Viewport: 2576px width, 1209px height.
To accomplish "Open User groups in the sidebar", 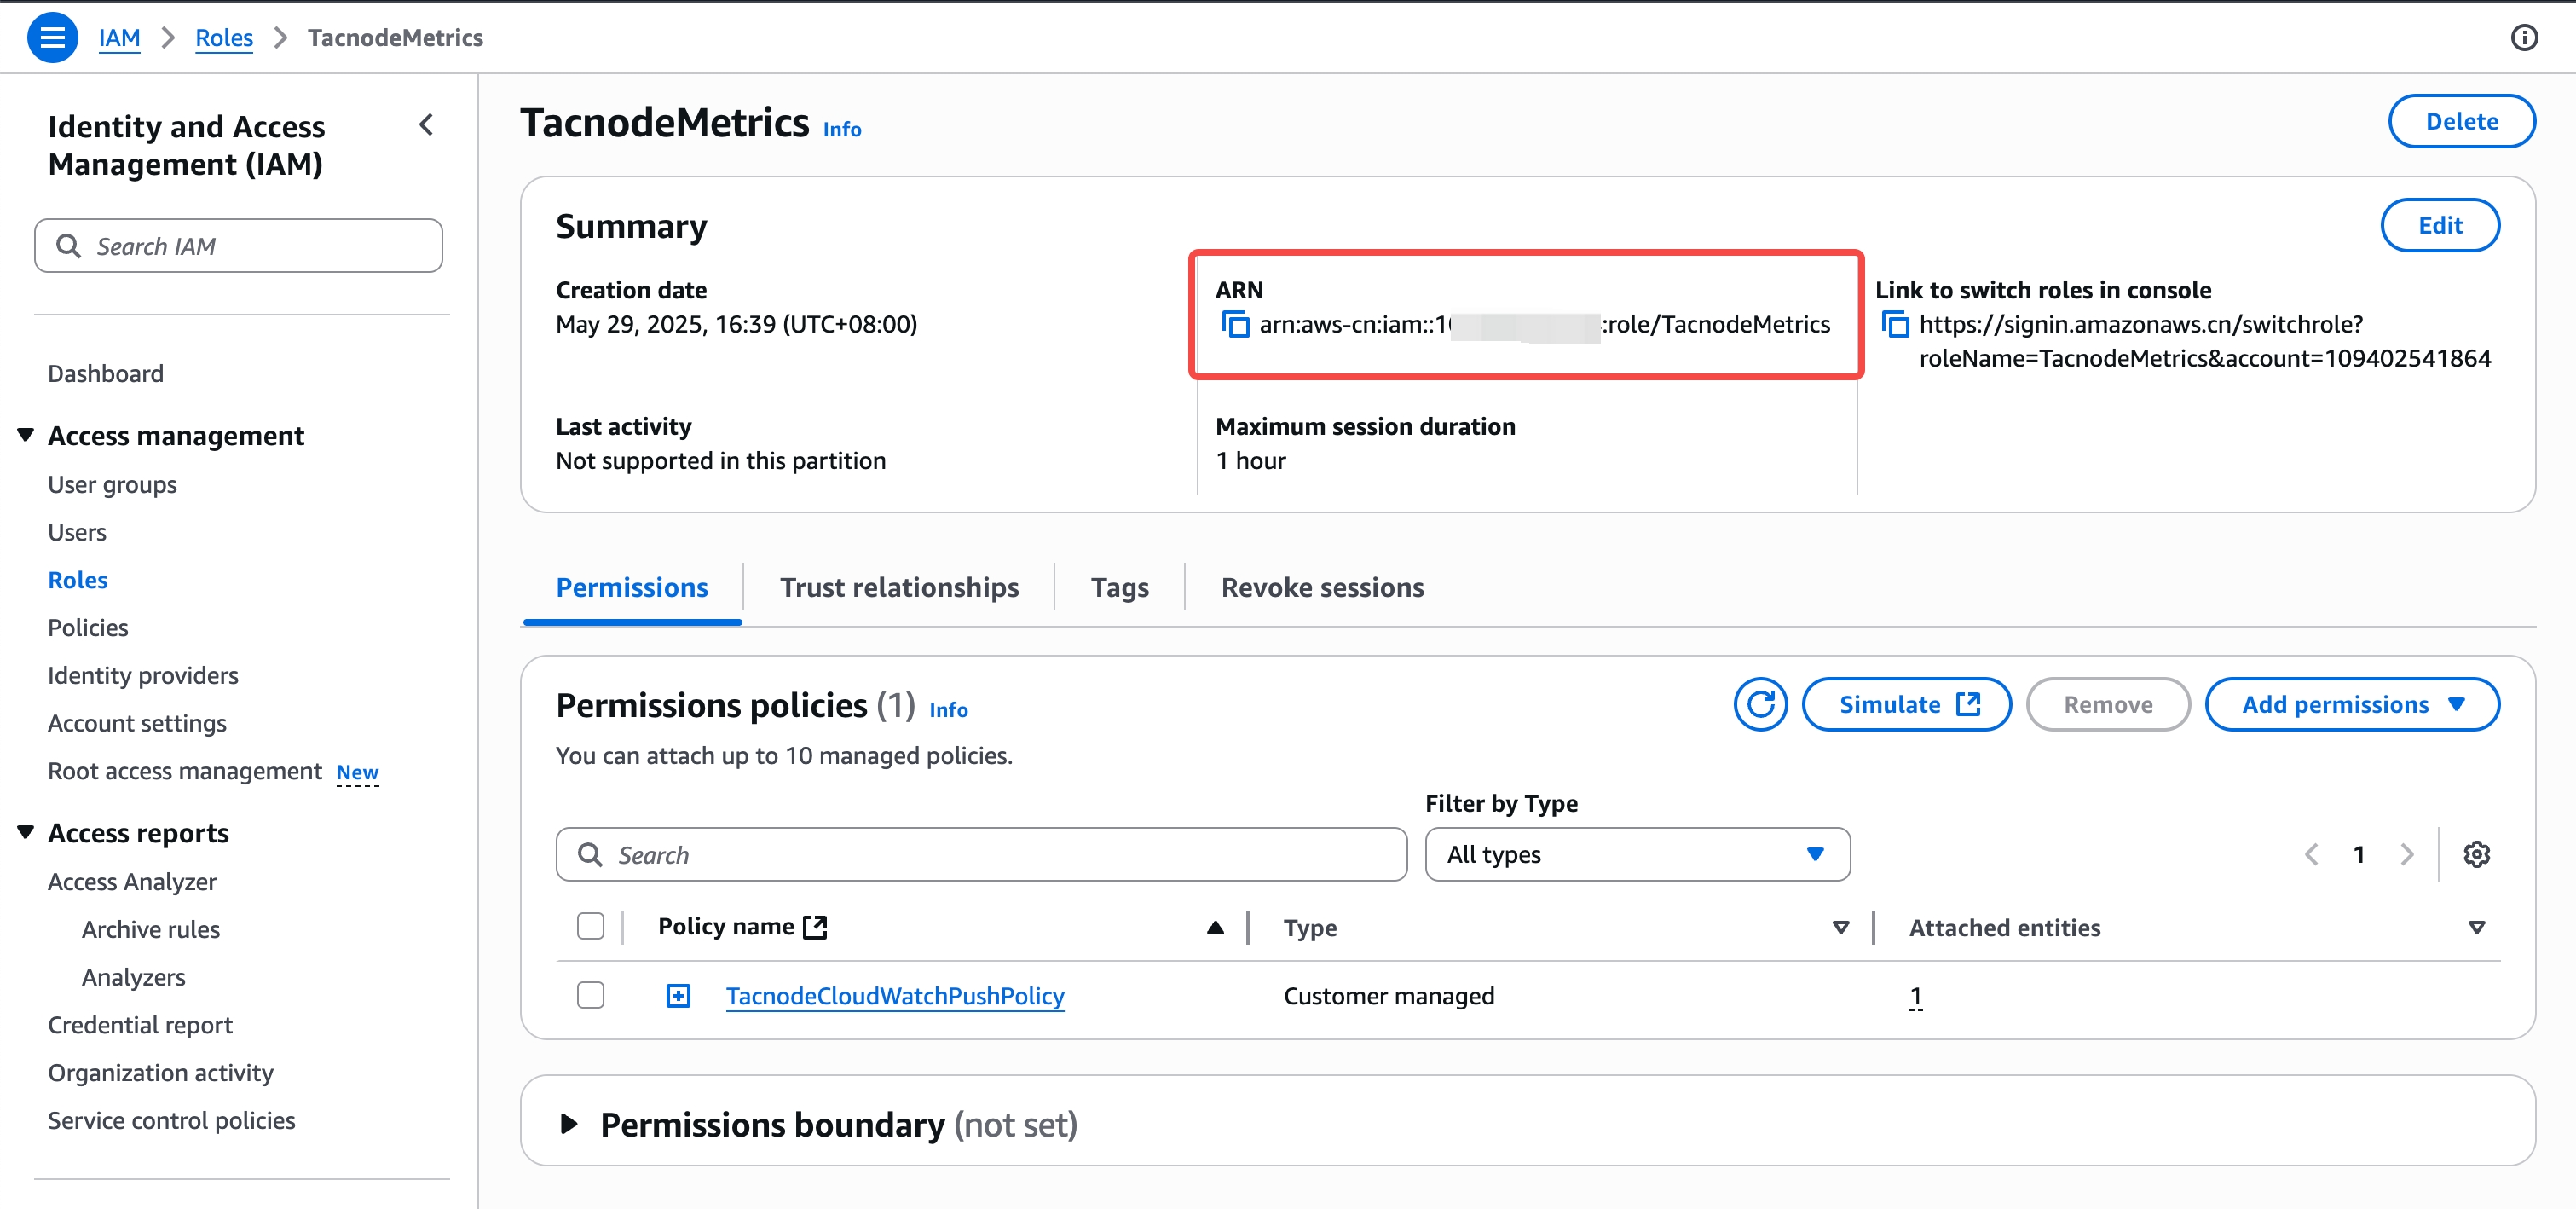I will click(112, 484).
